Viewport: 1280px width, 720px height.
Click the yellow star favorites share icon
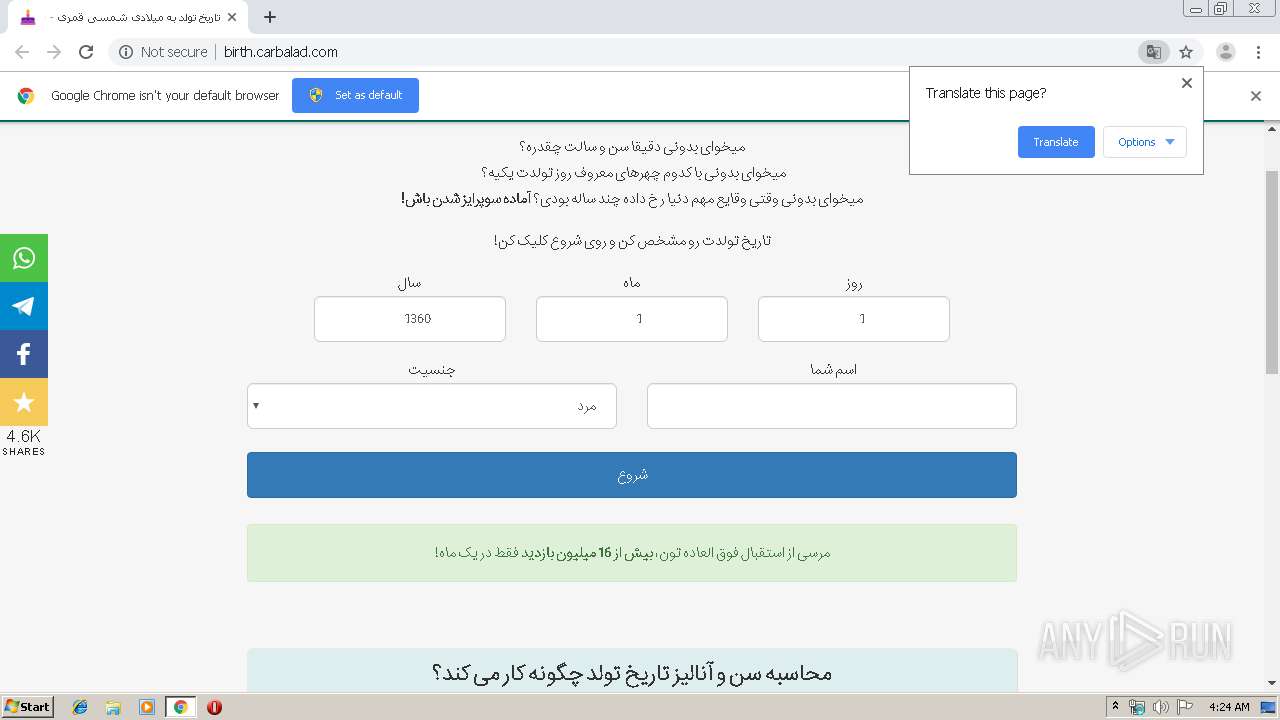click(x=24, y=402)
